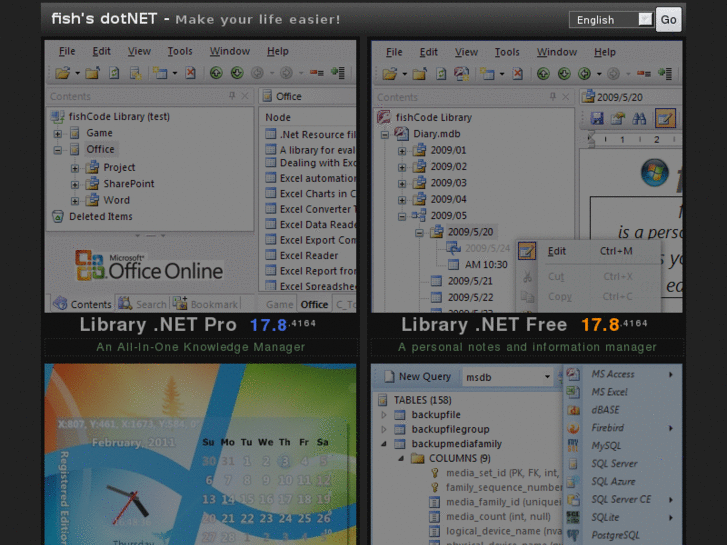Expand the 2009/03 folder node
Image resolution: width=727 pixels, height=545 pixels.
click(402, 184)
